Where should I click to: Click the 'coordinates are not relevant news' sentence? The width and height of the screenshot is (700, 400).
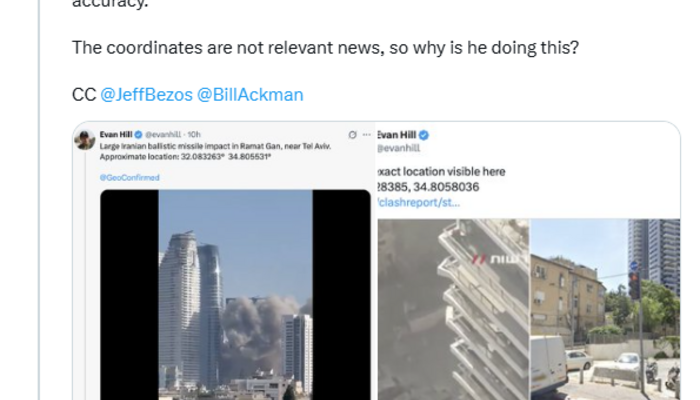[325, 47]
